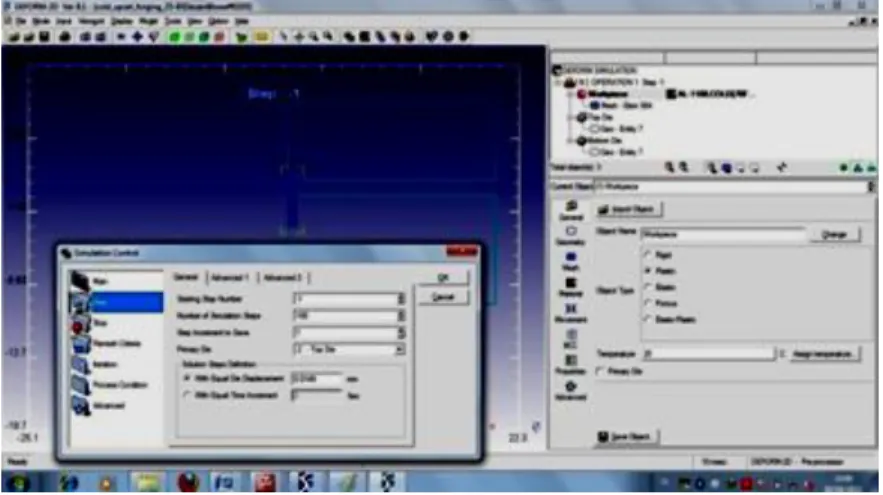Click the die displacement value field
This screenshot has height=495, width=883.
pos(317,379)
